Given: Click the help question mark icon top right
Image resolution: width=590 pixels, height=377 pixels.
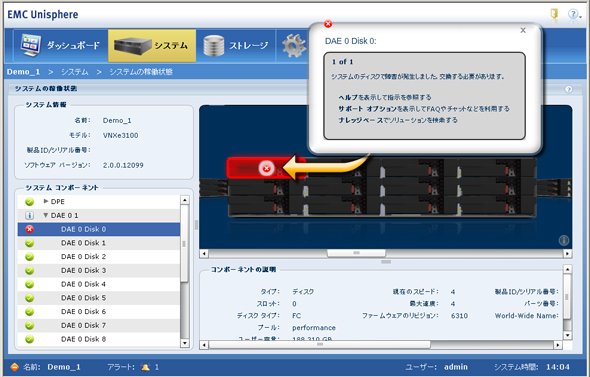Looking at the screenshot, I should (573, 14).
